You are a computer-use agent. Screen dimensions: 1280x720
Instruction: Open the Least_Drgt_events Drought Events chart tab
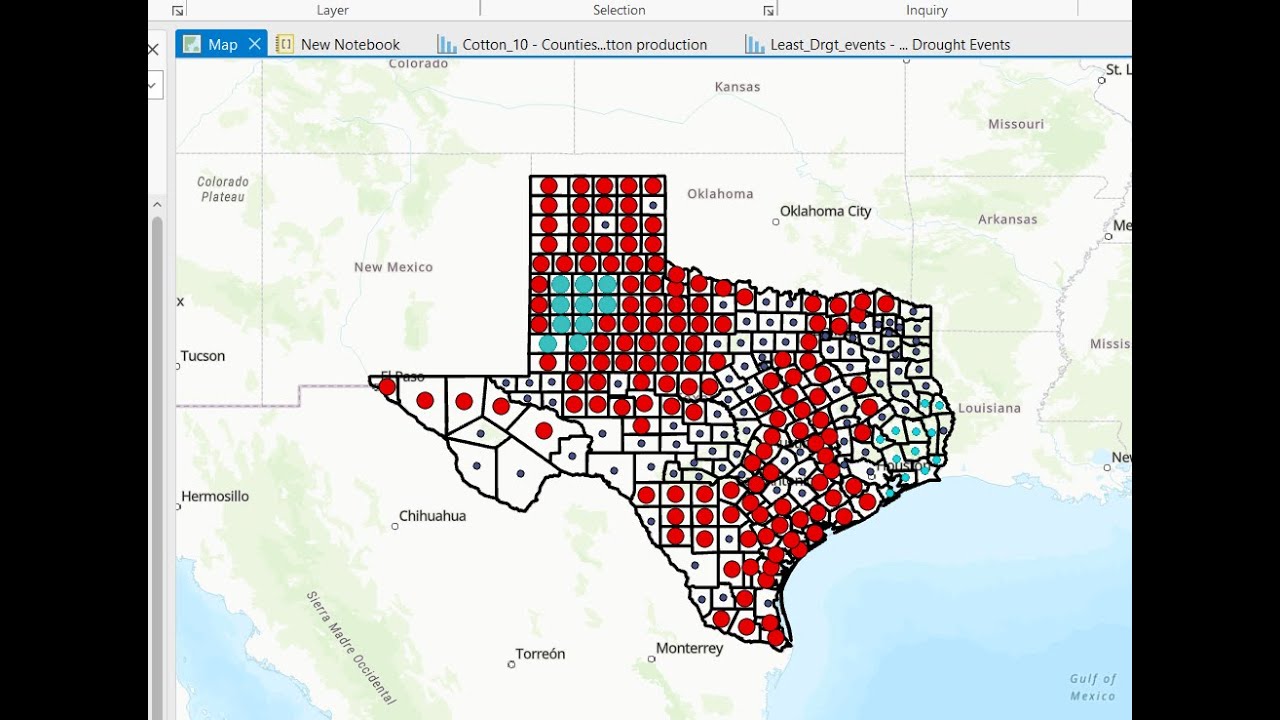click(878, 44)
